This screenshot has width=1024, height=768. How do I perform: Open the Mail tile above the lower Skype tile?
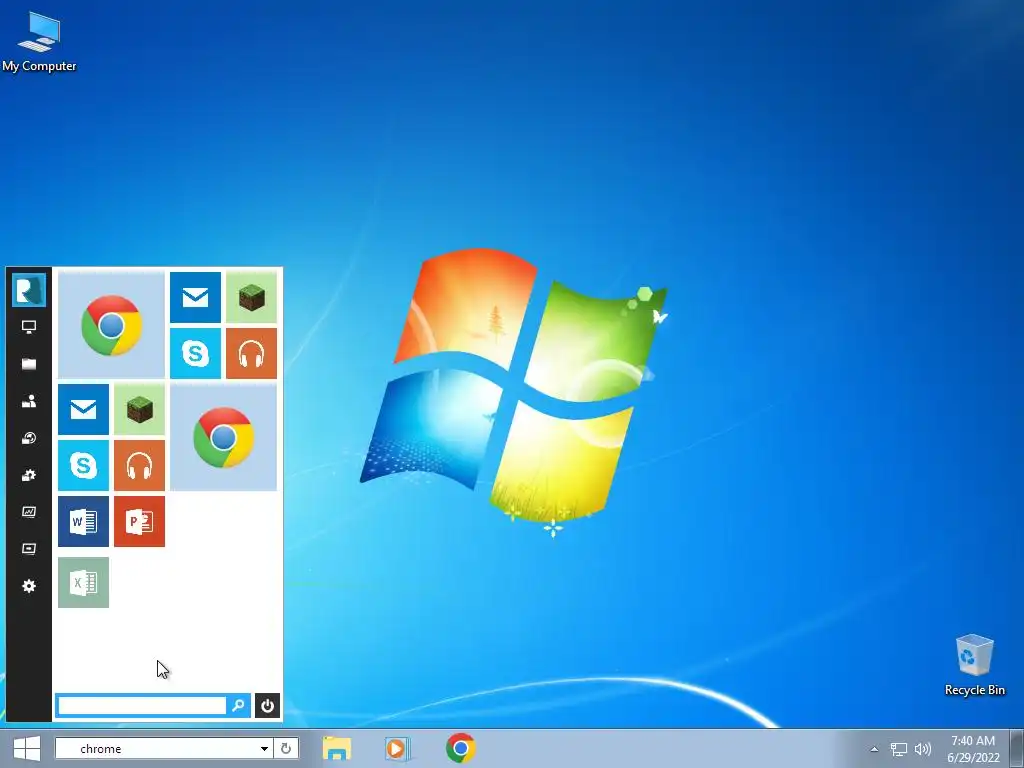84,409
